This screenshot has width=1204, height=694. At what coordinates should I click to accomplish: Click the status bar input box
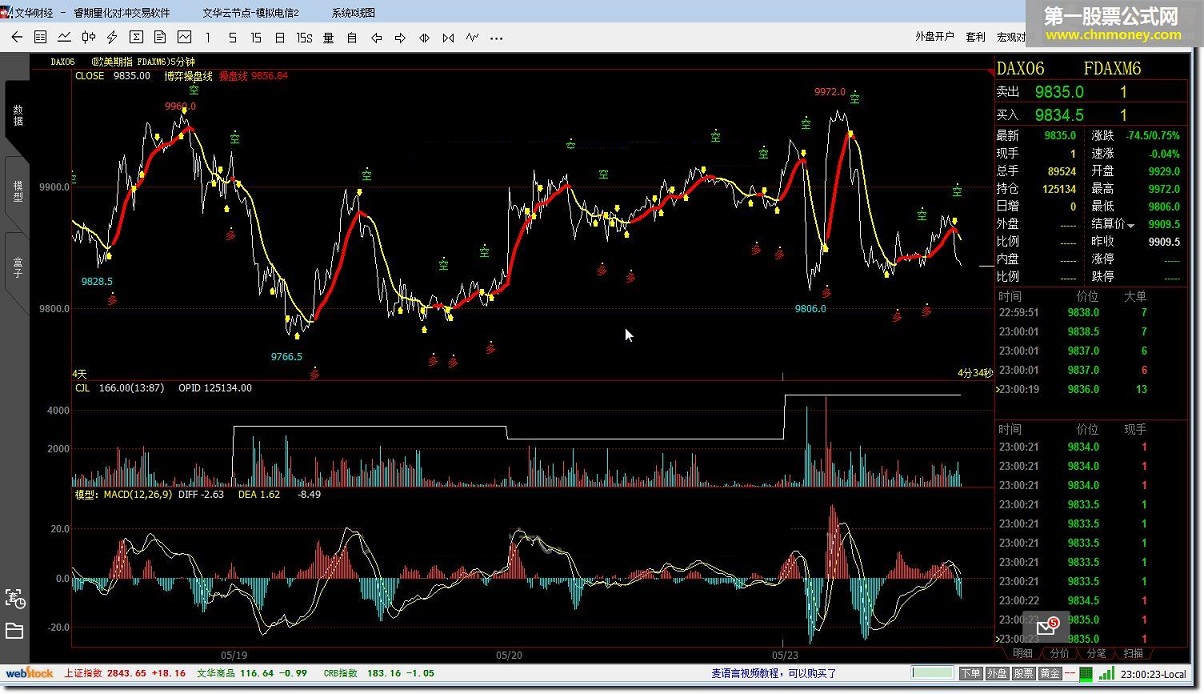tap(933, 673)
